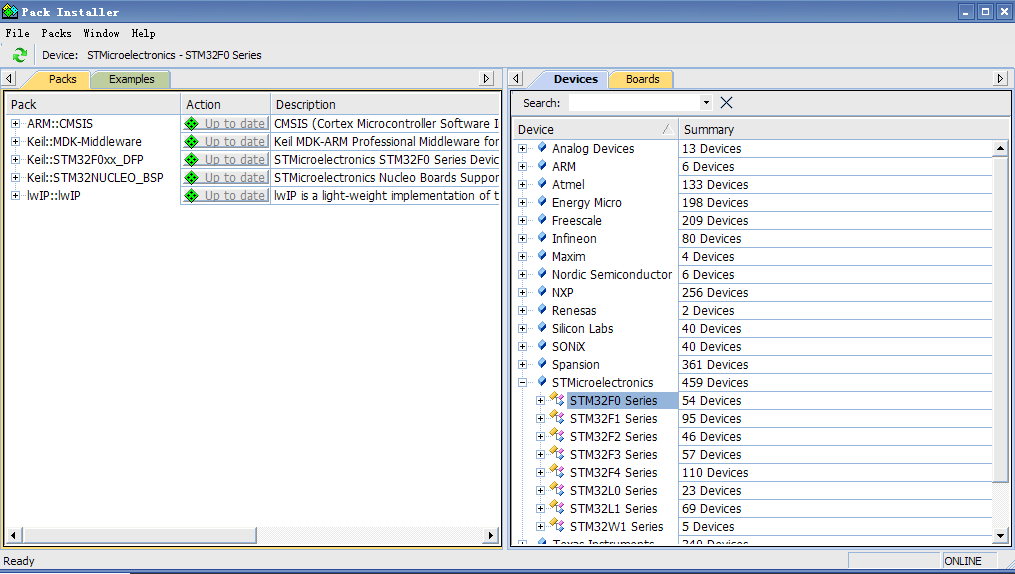This screenshot has width=1015, height=574.
Task: Click the green status icon for ARM::CMSIS
Action: 192,124
